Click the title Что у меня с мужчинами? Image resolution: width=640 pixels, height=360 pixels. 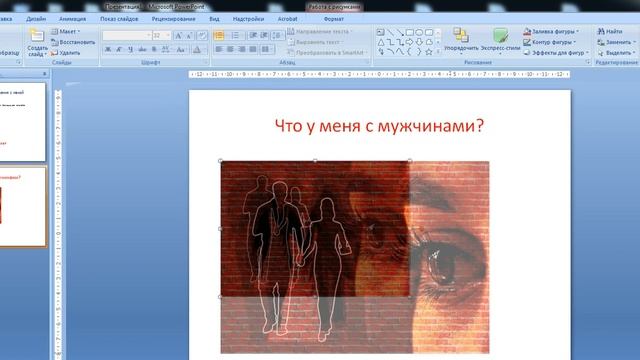(x=379, y=126)
